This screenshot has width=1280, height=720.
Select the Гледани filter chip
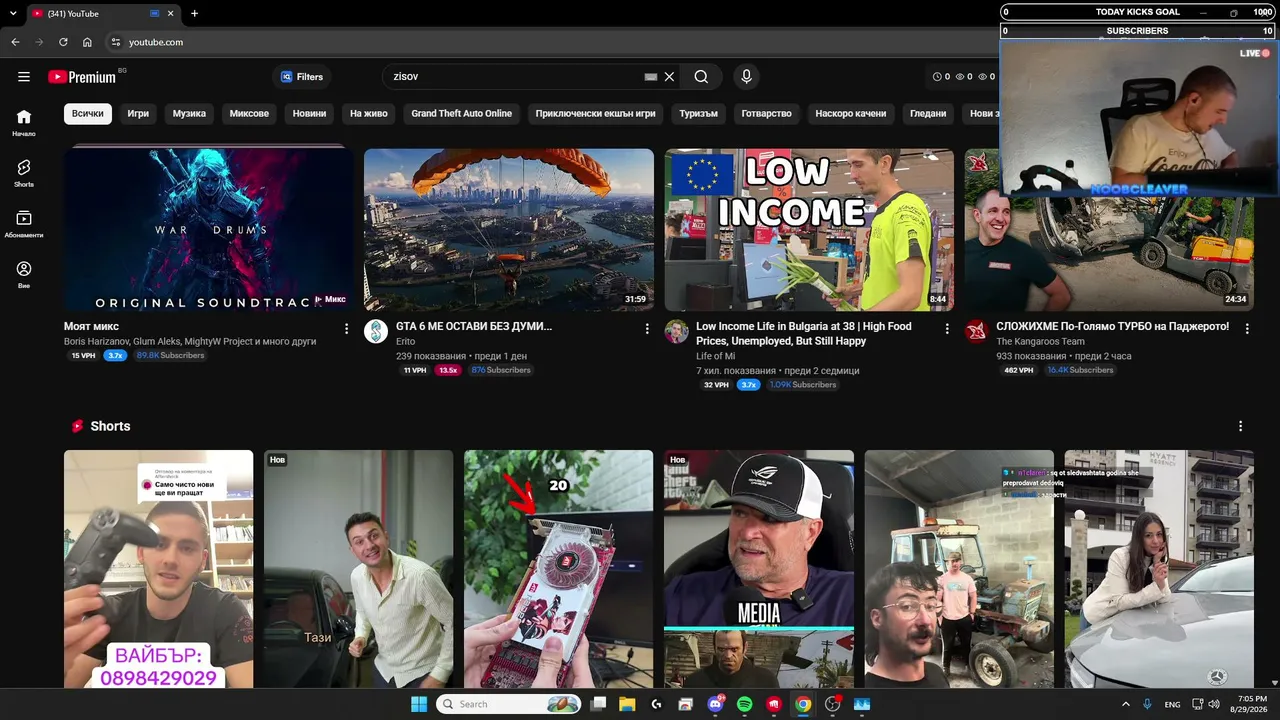click(x=928, y=114)
